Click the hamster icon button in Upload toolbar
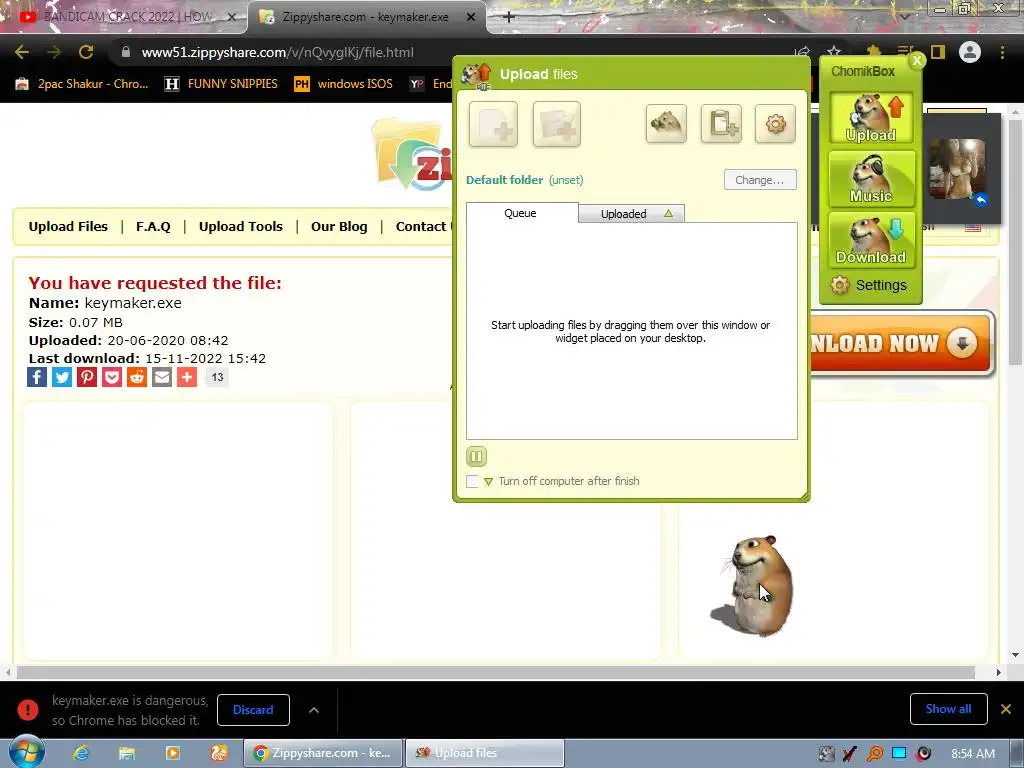 point(666,123)
